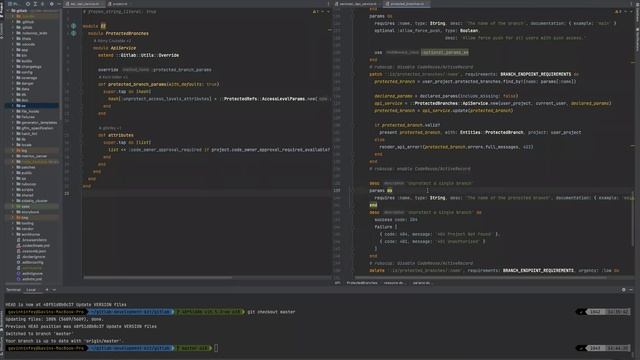Open the Project view selector dropdown
This screenshot has width=640, height=360.
click(13, 4)
